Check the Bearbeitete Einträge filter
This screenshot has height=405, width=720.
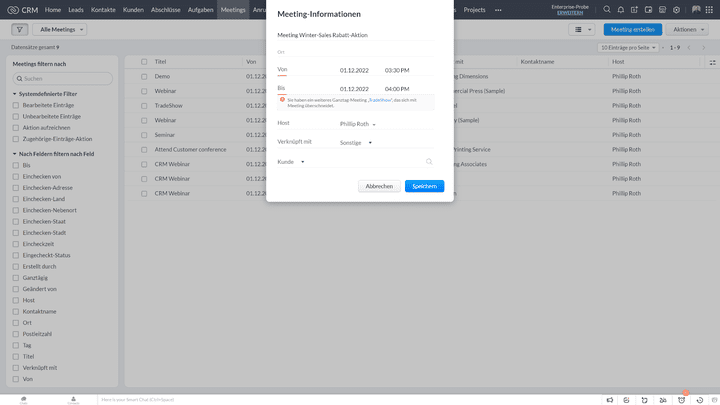click(x=15, y=105)
